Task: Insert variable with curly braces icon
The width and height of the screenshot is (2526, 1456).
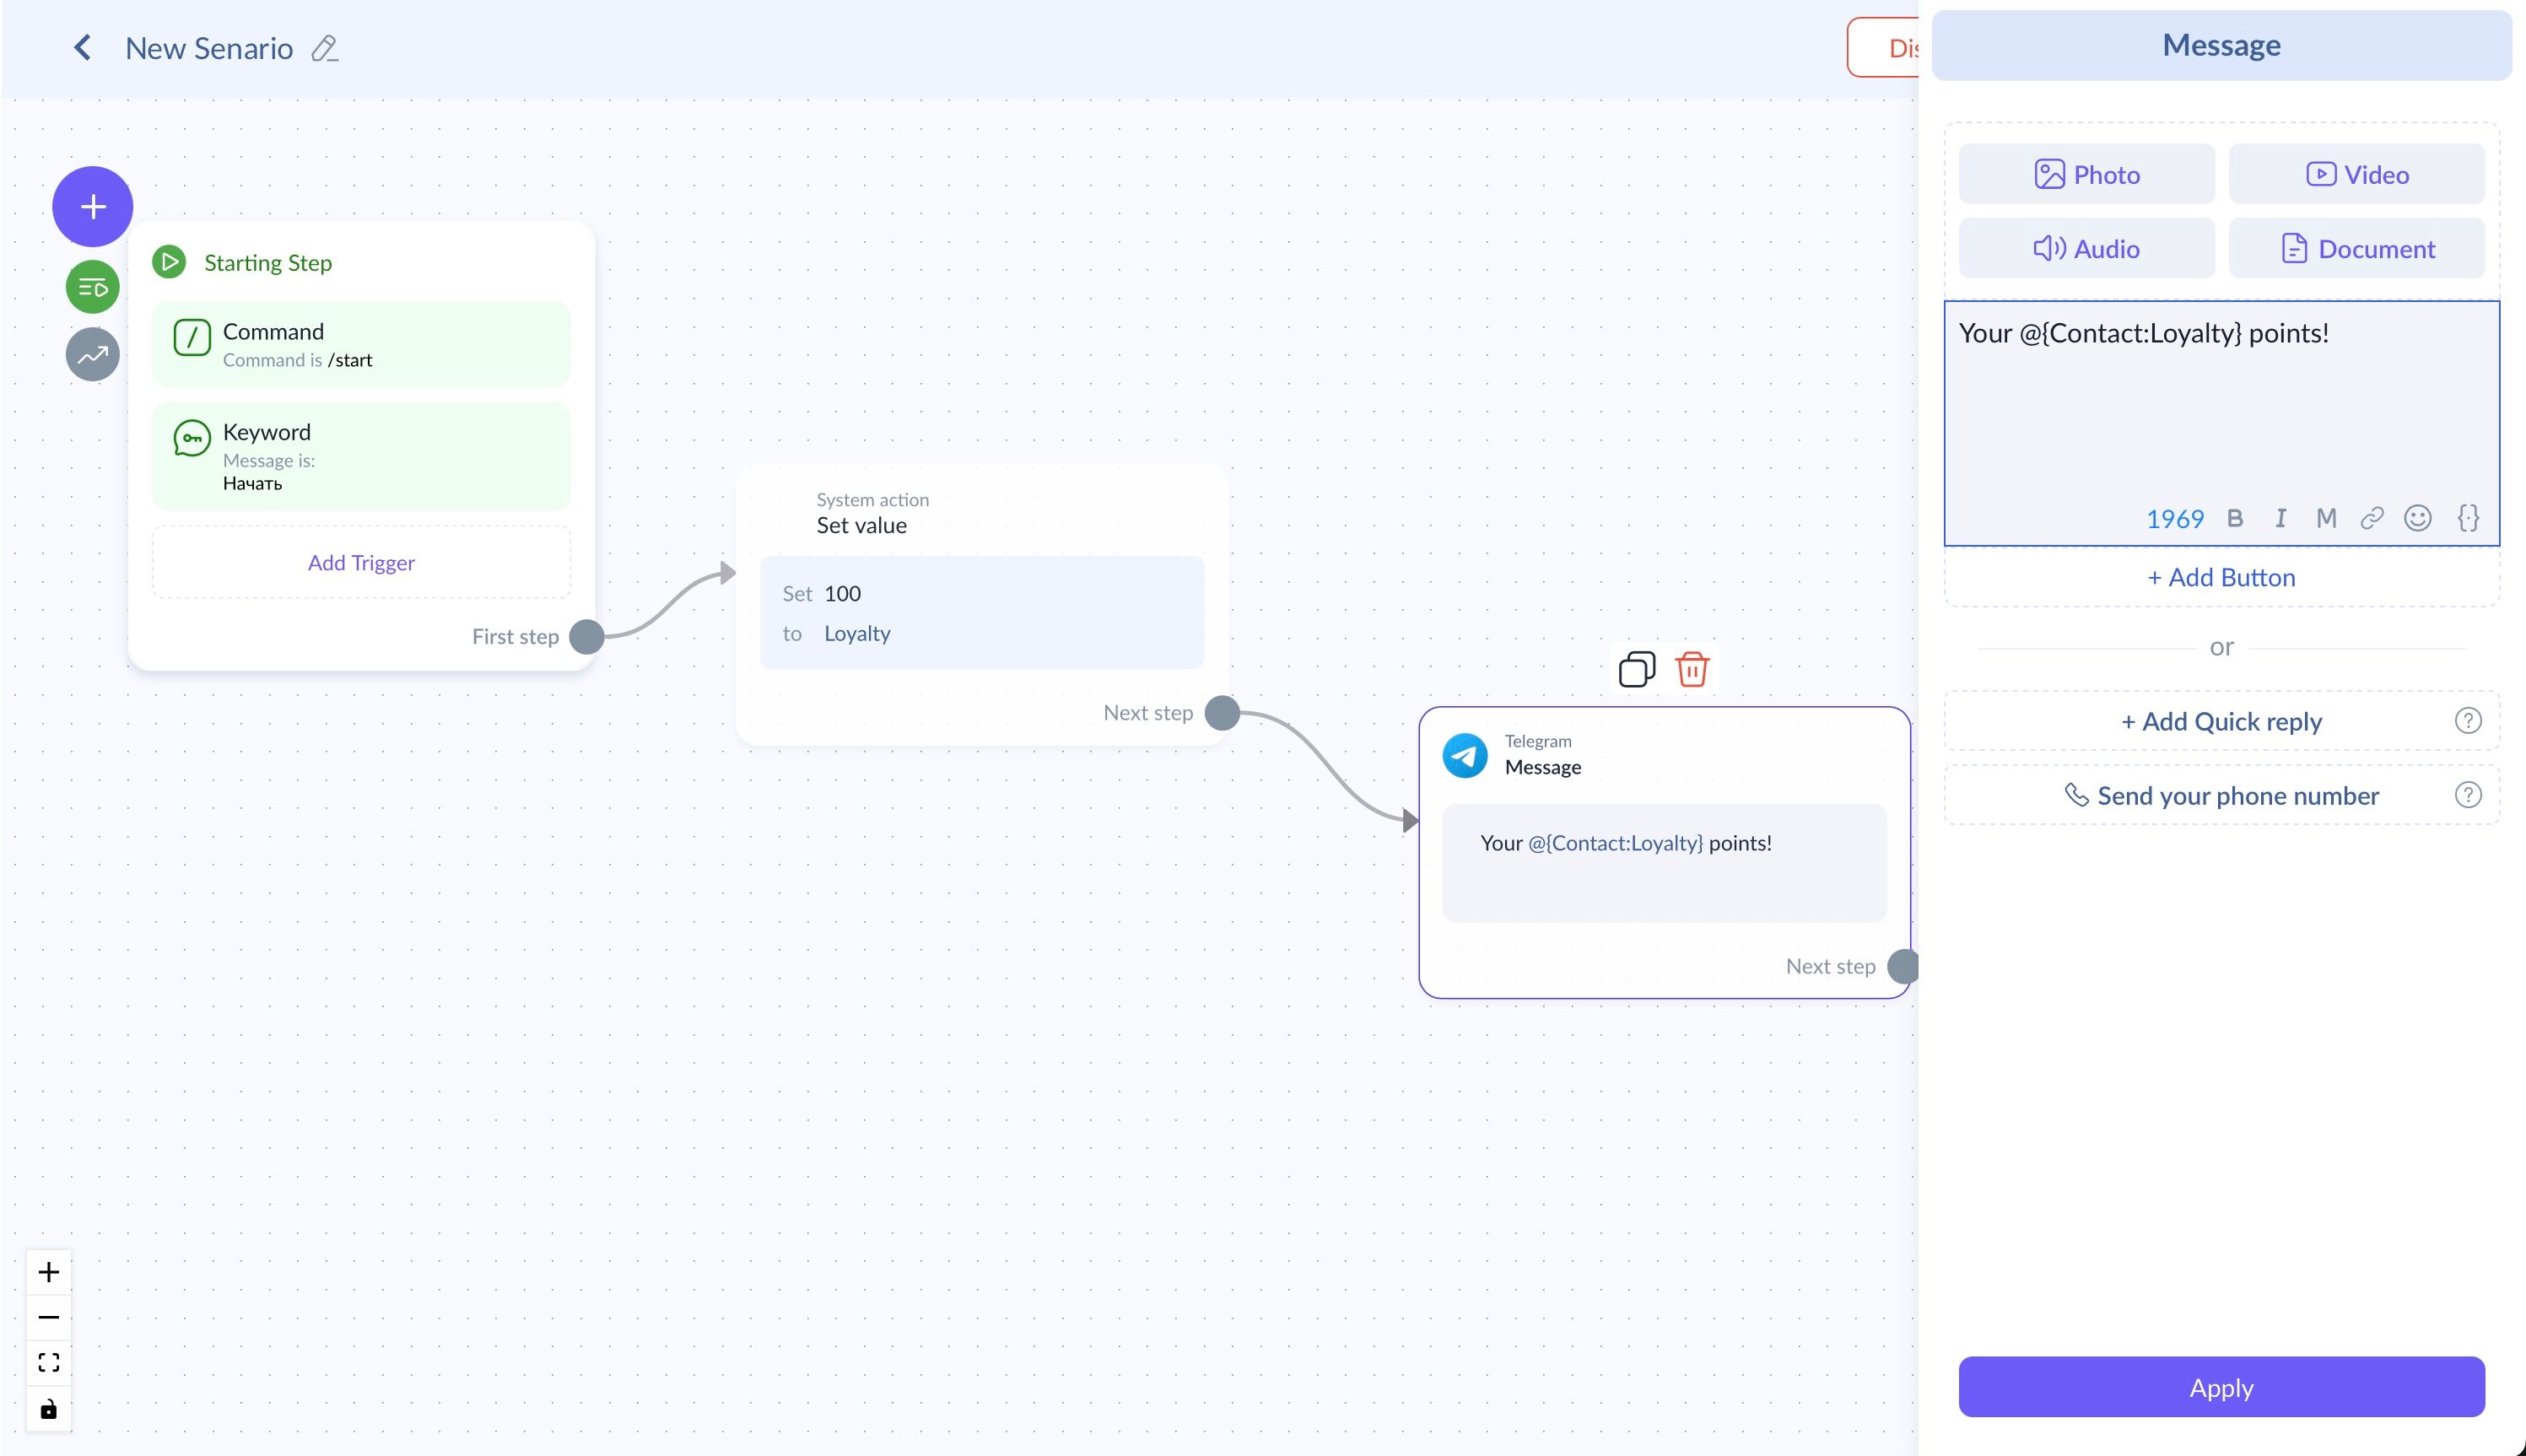Action: pyautogui.click(x=2467, y=518)
